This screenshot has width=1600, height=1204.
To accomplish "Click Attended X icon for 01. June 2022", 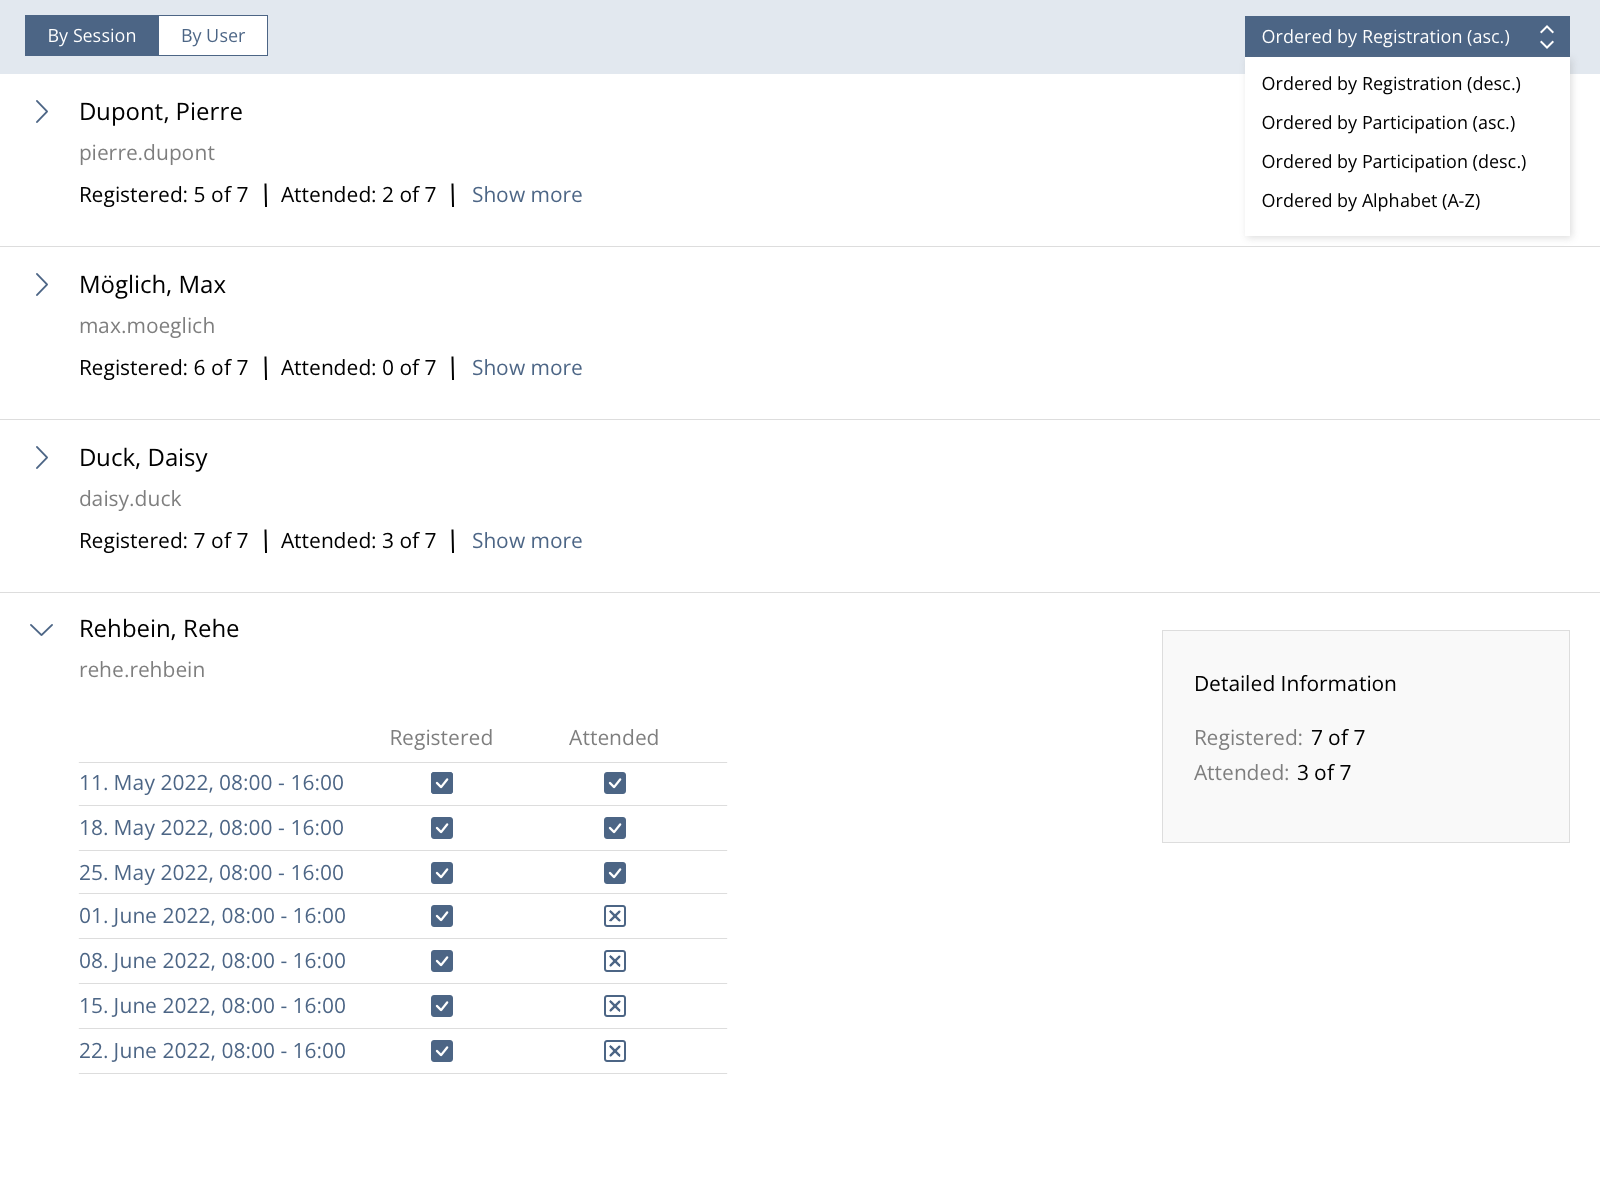I will 615,916.
